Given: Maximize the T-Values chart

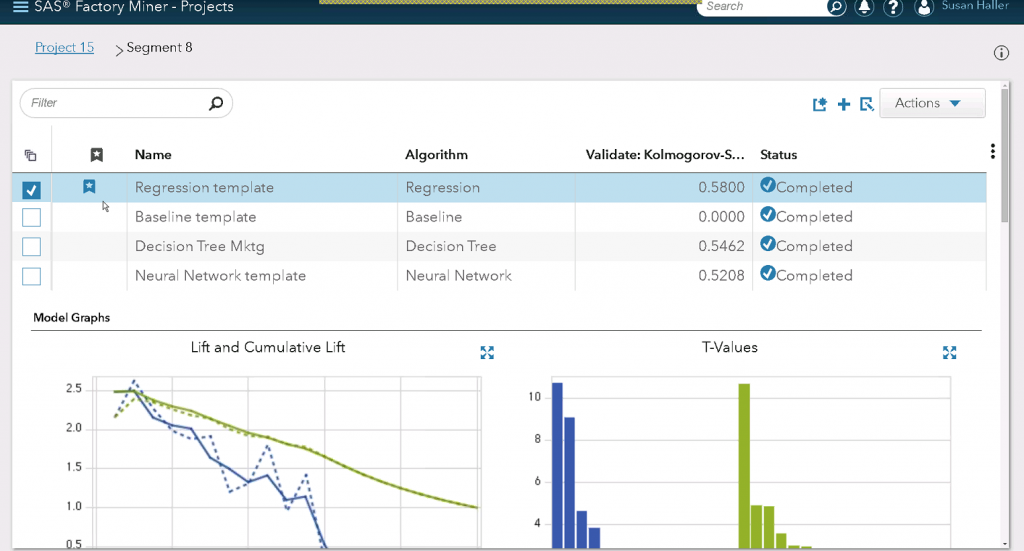Looking at the screenshot, I should coord(950,352).
